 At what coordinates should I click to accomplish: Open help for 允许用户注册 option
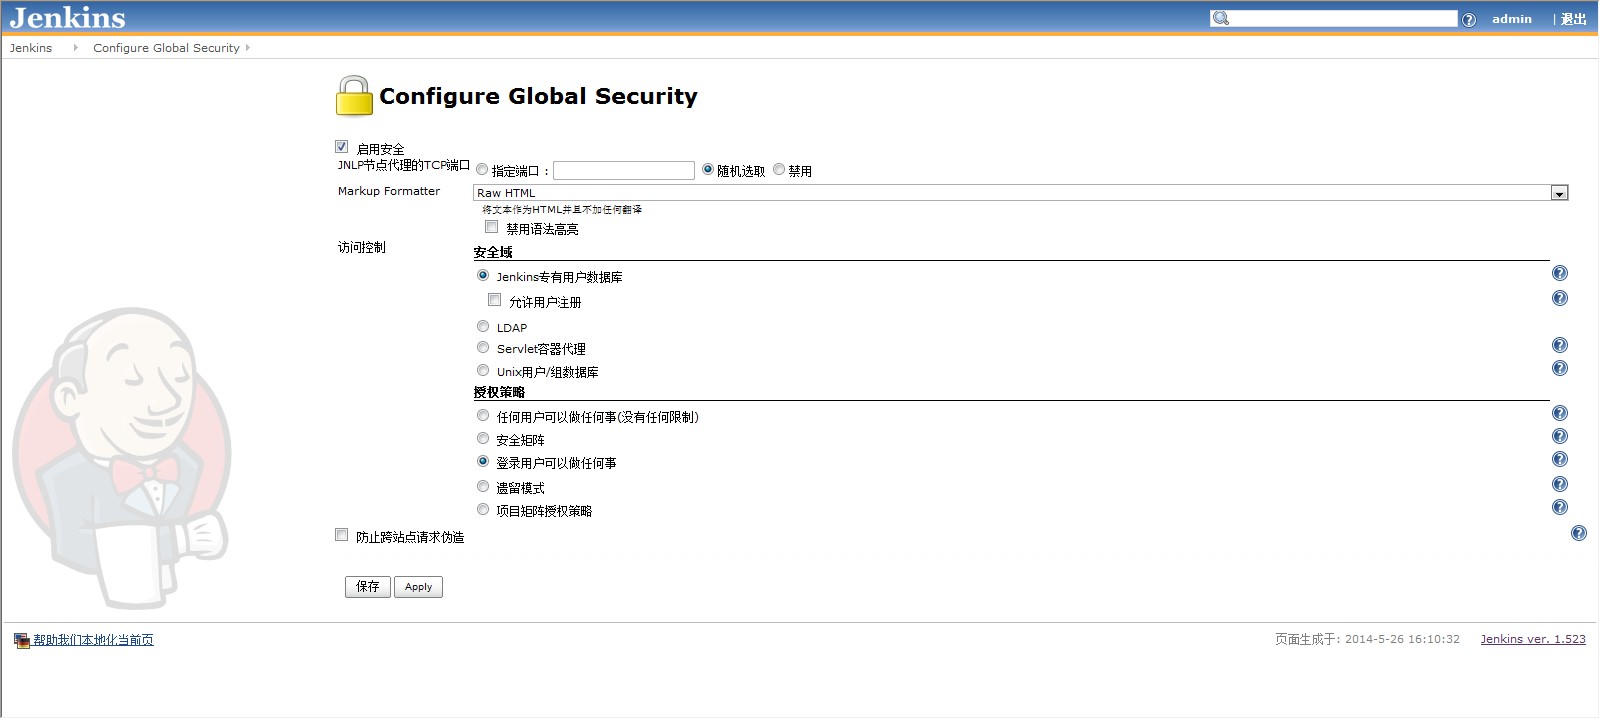[1559, 298]
